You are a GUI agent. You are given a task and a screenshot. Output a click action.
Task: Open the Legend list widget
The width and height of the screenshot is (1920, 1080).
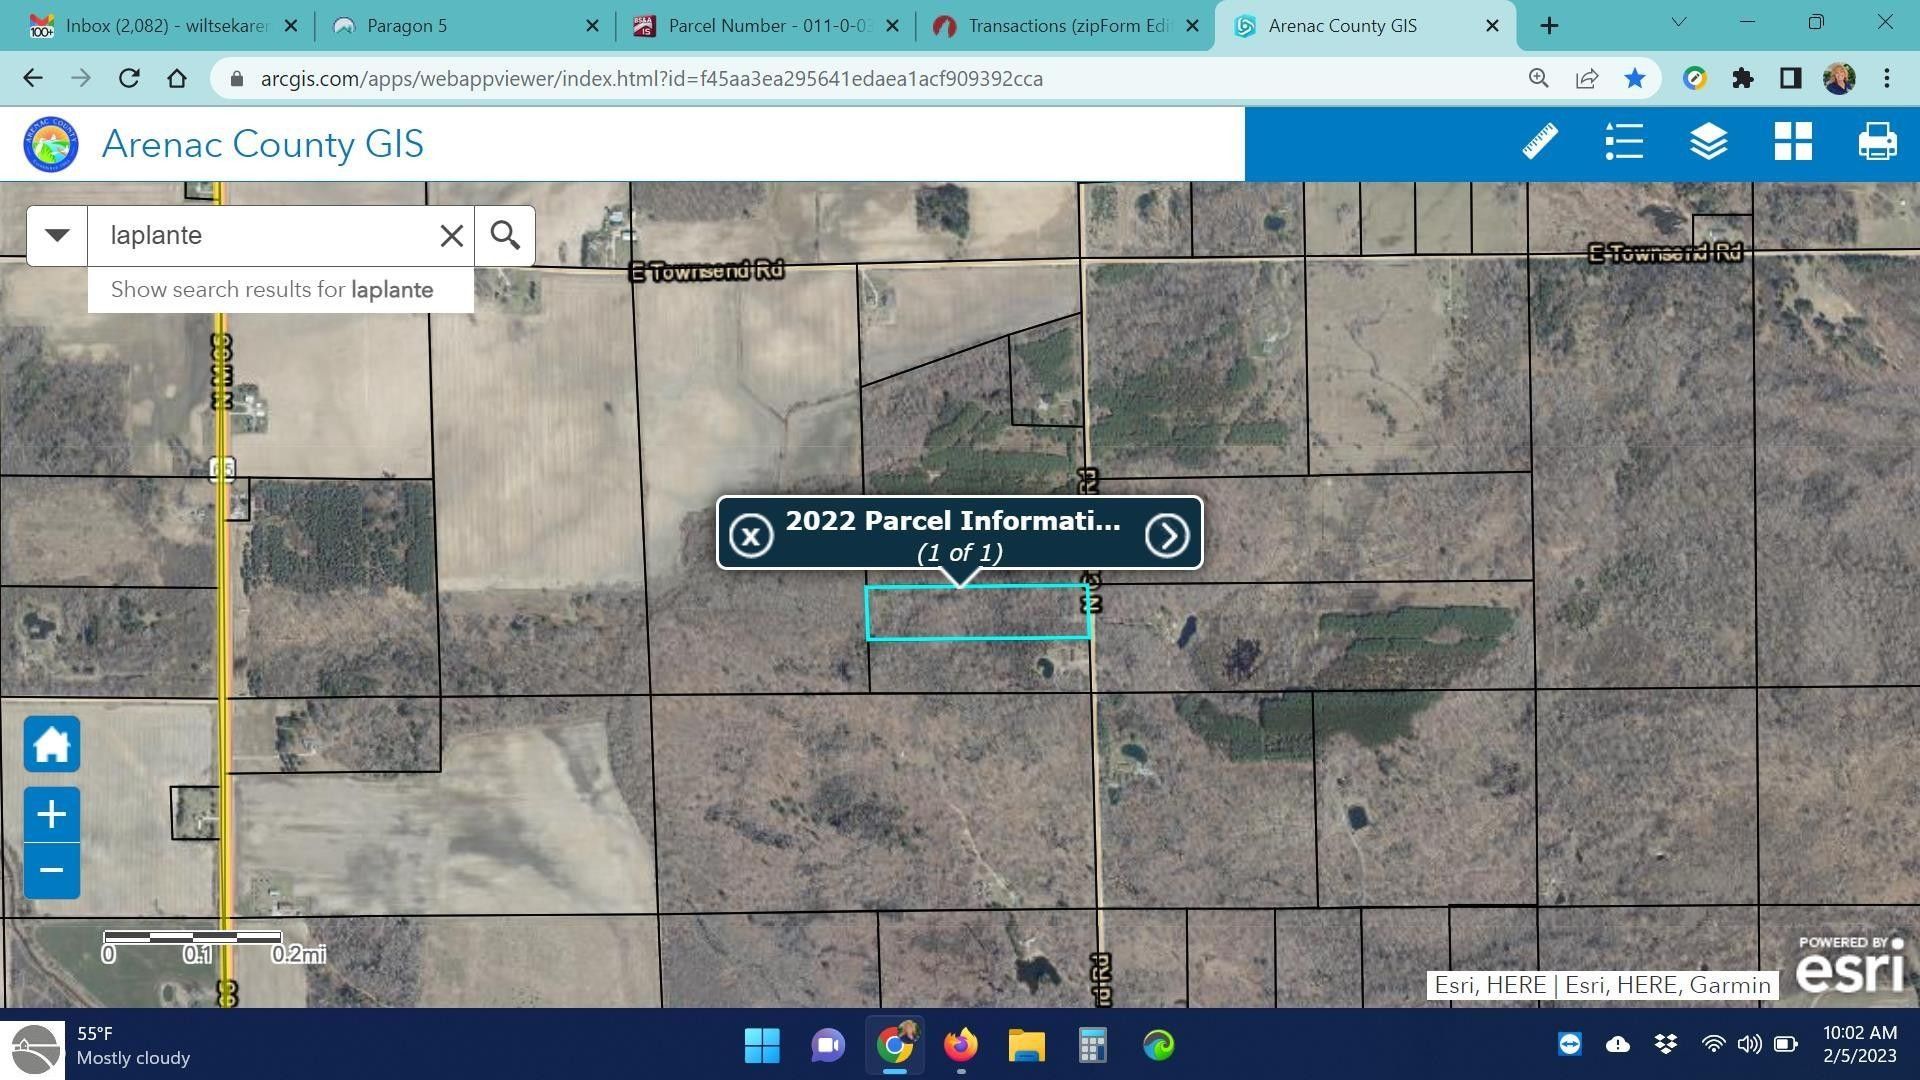(1624, 142)
